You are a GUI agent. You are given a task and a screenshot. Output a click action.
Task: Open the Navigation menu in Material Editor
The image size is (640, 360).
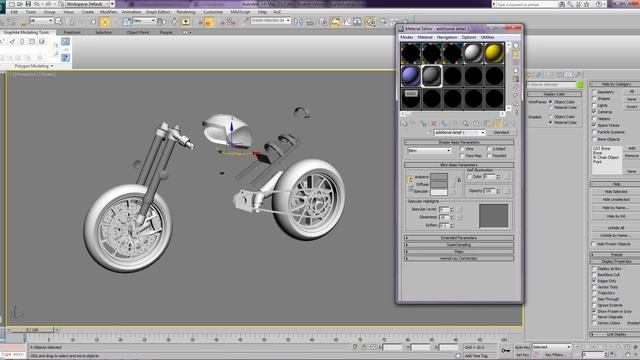coord(447,37)
